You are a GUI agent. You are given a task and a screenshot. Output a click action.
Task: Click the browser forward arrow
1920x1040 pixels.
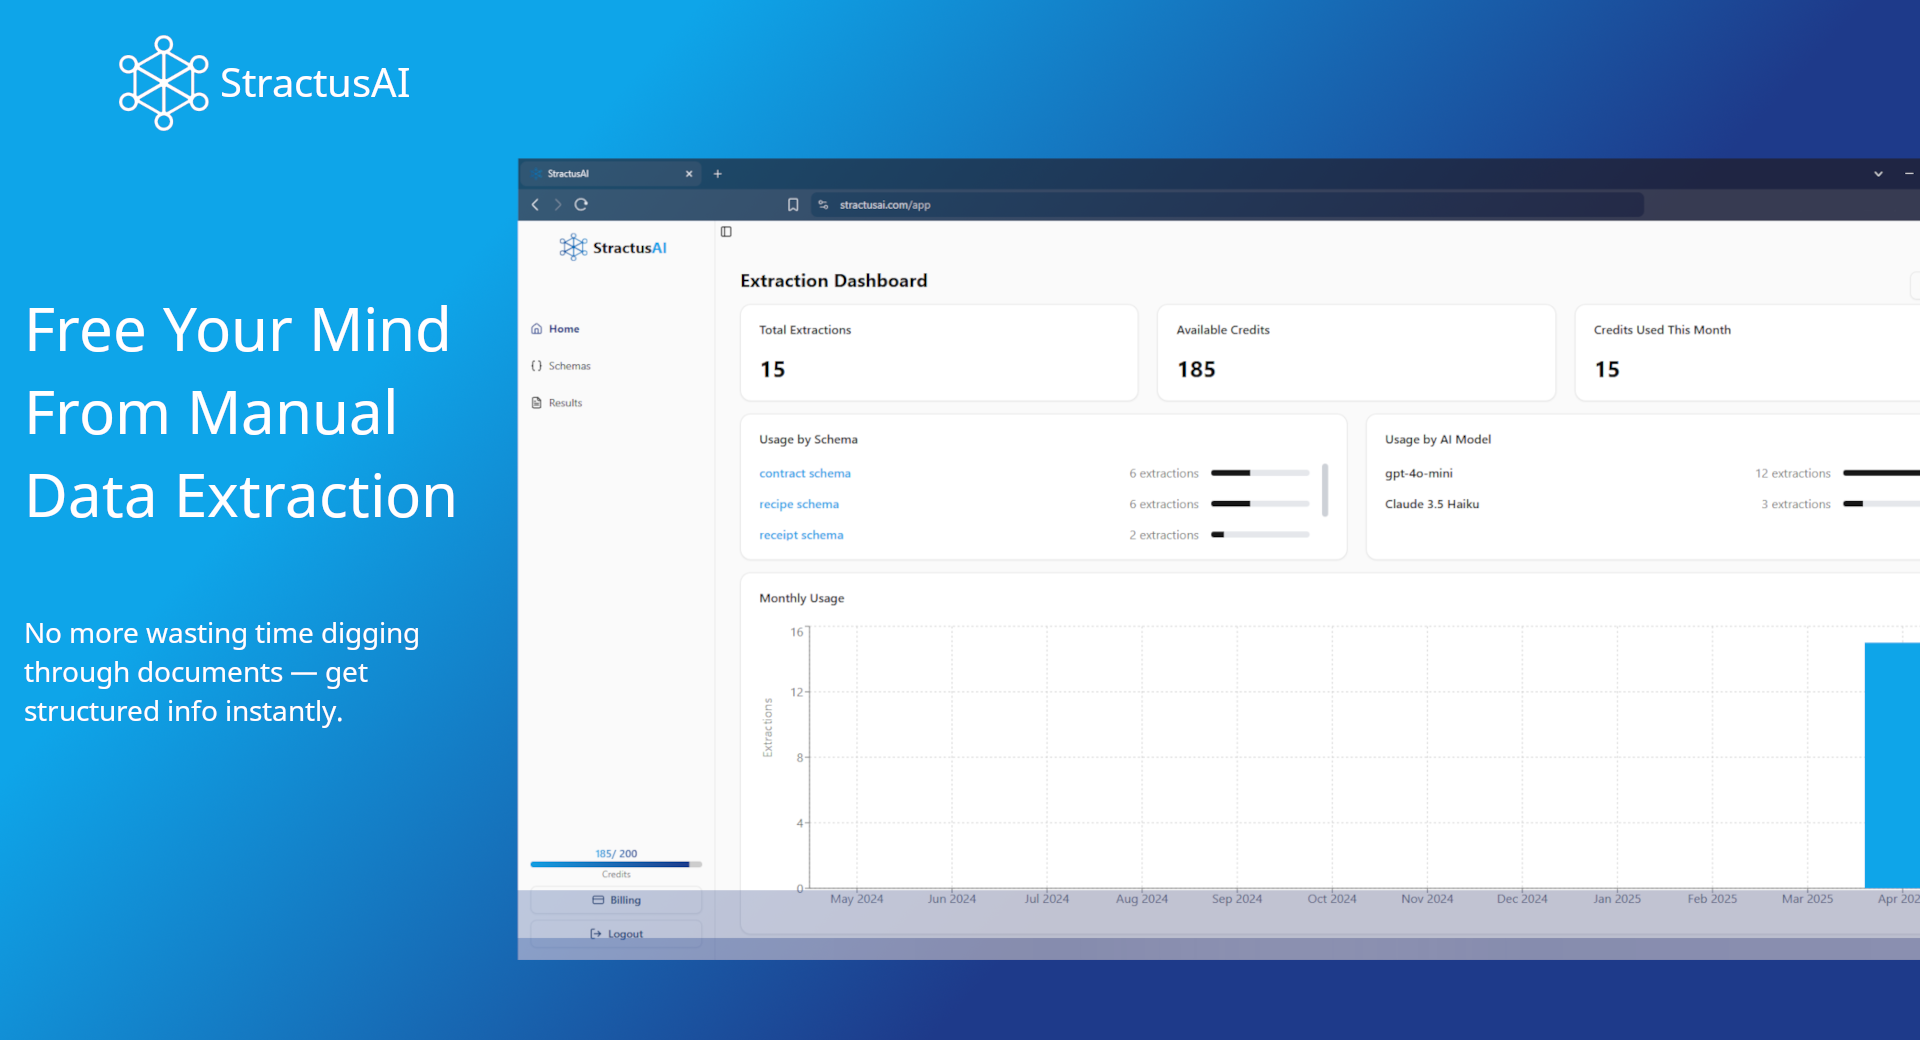click(558, 204)
